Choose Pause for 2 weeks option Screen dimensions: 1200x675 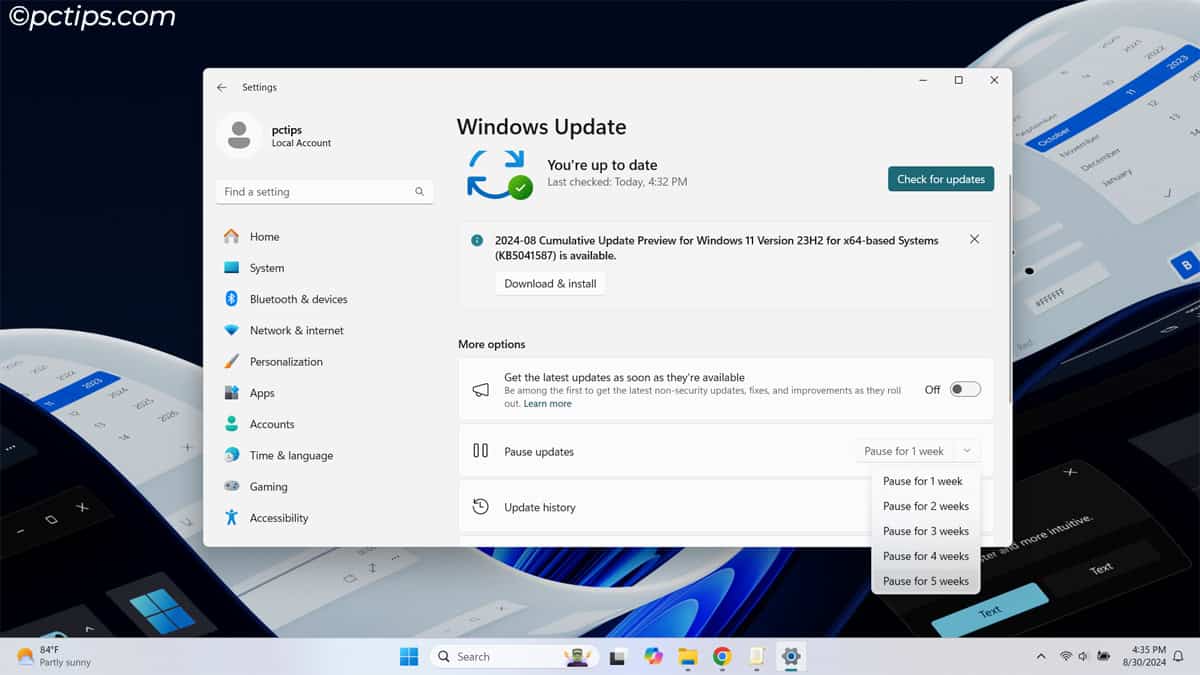925,506
